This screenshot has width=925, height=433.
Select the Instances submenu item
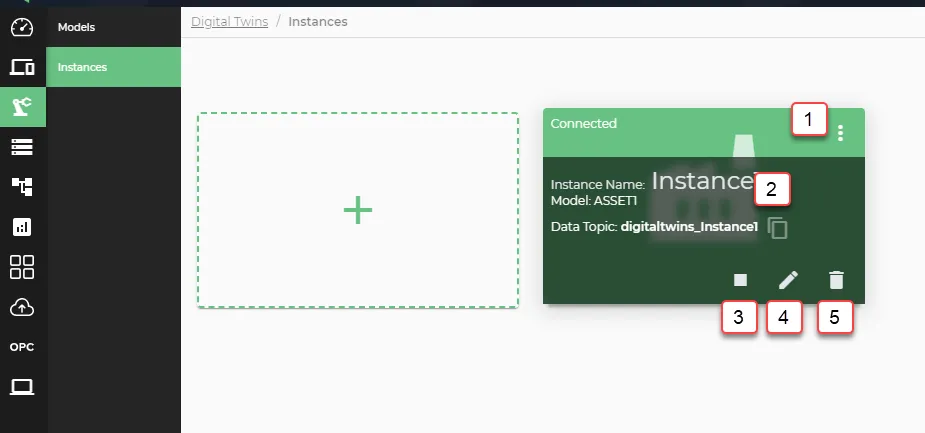coord(113,67)
